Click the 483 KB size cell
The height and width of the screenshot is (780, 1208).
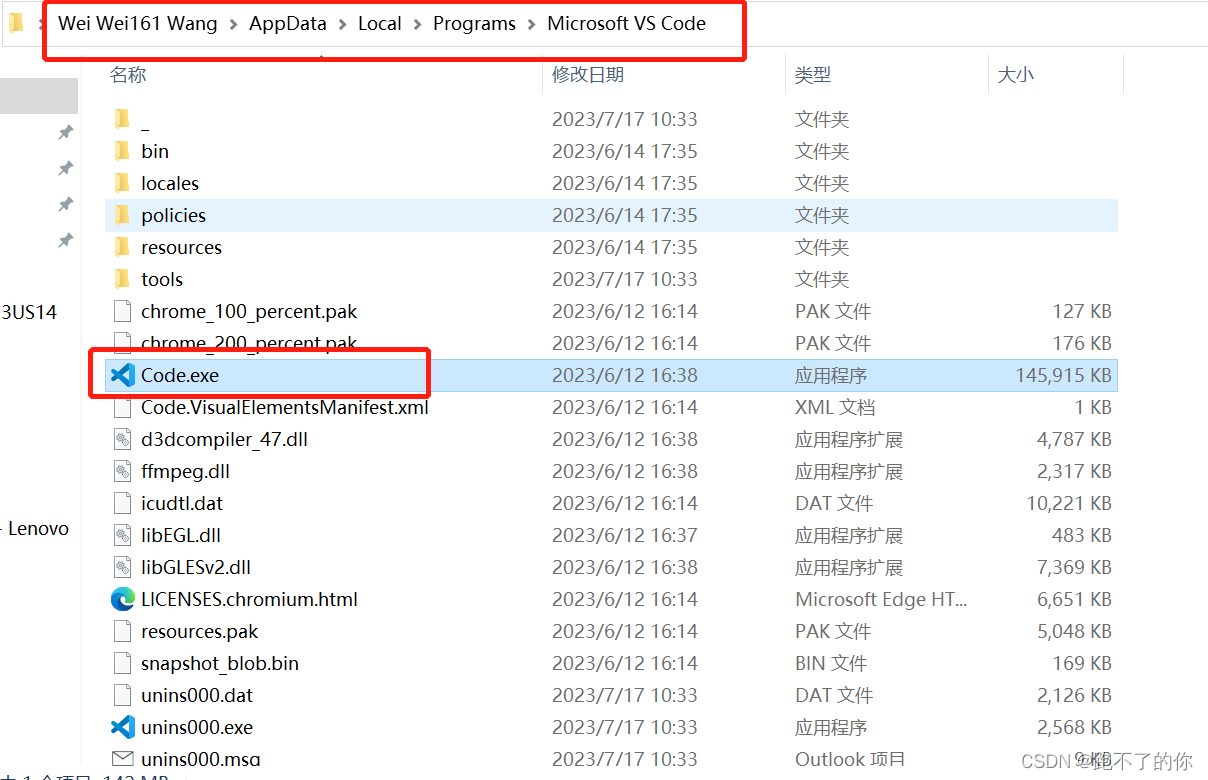[x=1082, y=535]
